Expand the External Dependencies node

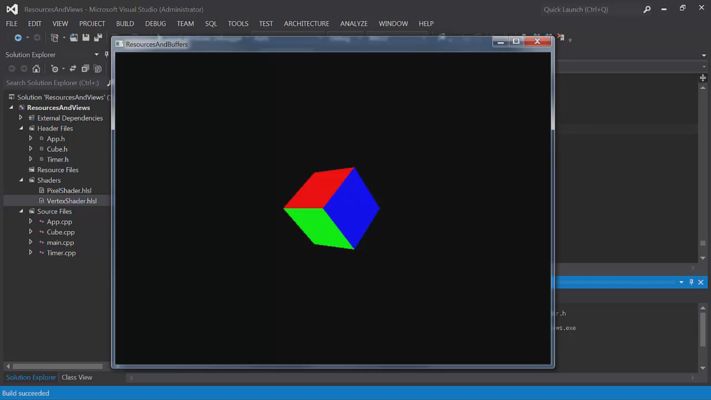click(21, 118)
